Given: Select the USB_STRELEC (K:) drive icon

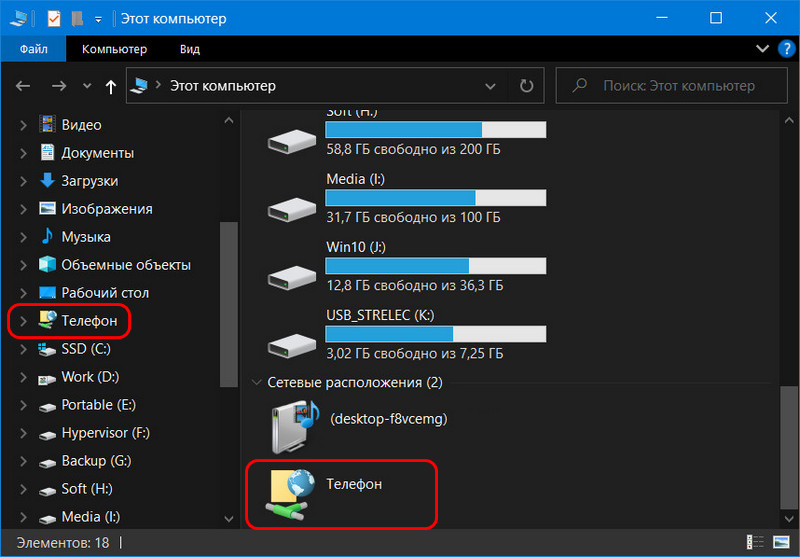Looking at the screenshot, I should tap(292, 345).
